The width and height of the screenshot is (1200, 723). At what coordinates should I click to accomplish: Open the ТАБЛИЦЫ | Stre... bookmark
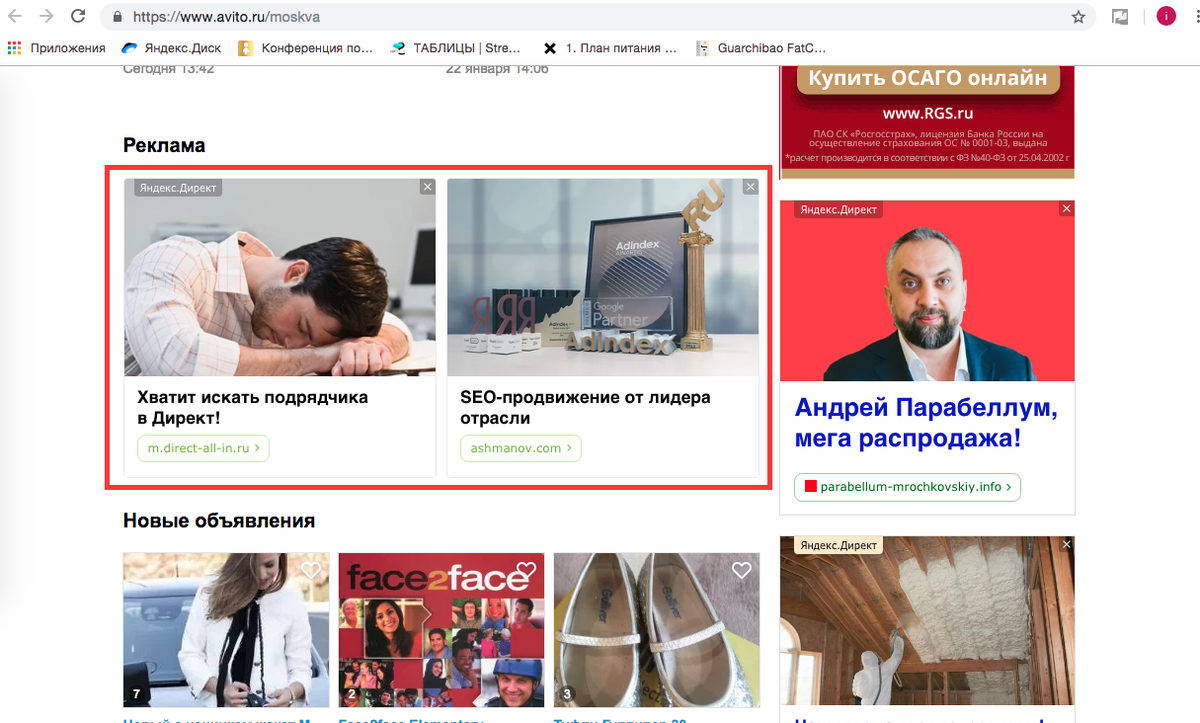(x=456, y=47)
